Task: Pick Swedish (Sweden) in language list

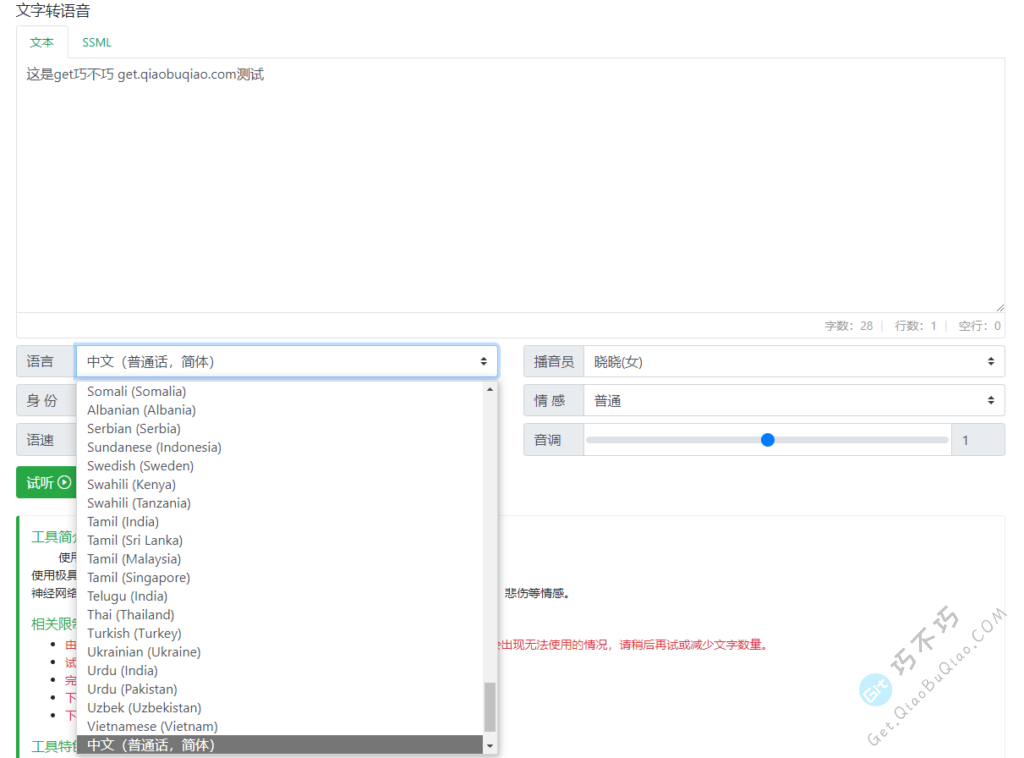Action: (140, 466)
